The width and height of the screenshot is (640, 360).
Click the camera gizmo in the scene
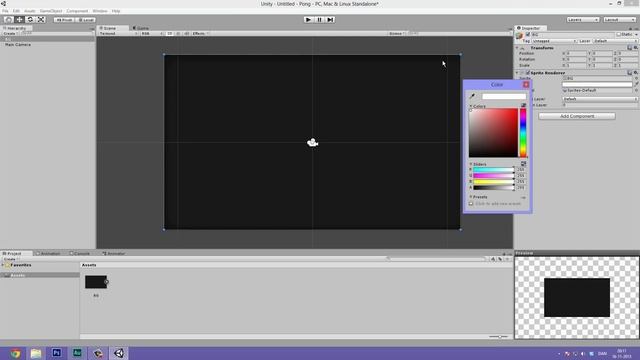(313, 142)
